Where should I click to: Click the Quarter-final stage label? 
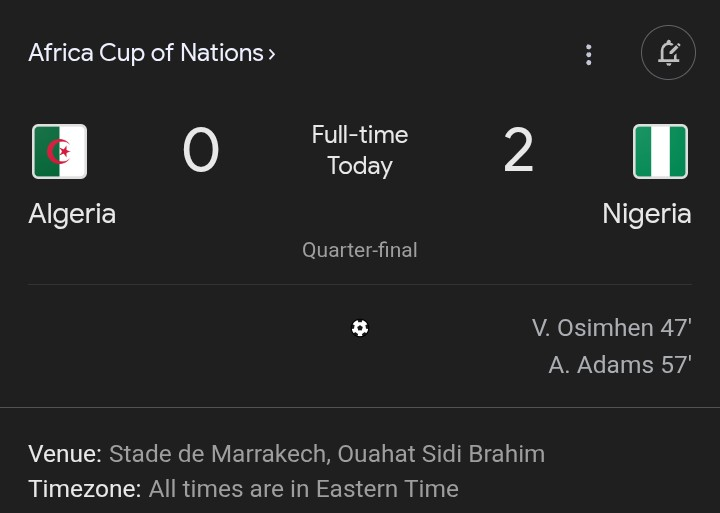point(360,250)
